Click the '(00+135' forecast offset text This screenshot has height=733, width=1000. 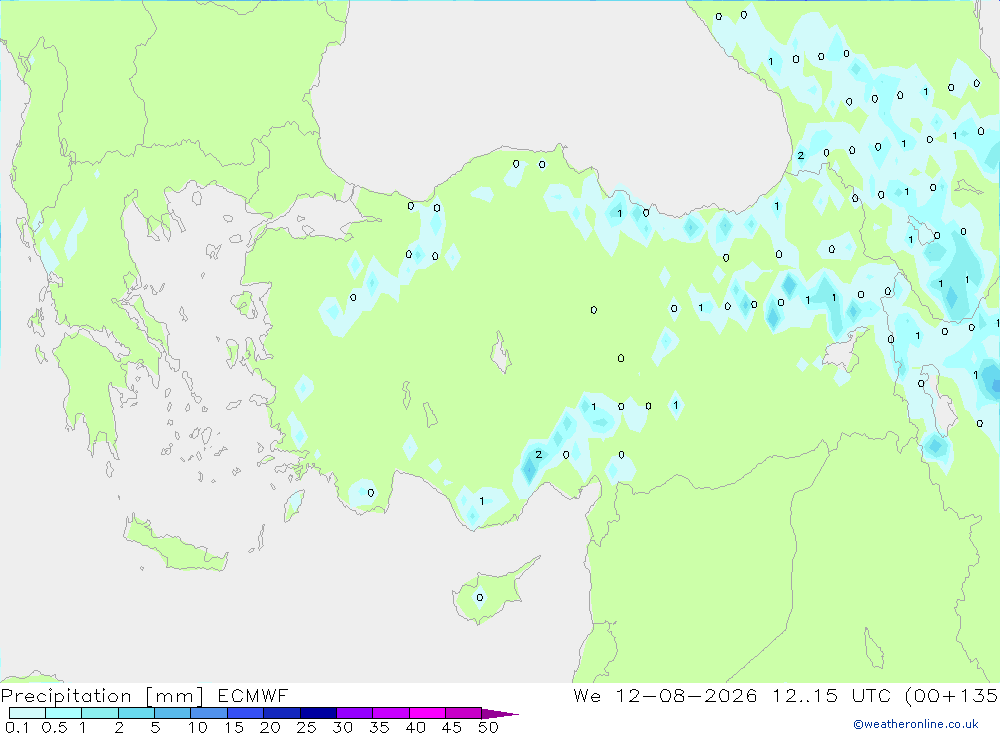click(x=952, y=695)
